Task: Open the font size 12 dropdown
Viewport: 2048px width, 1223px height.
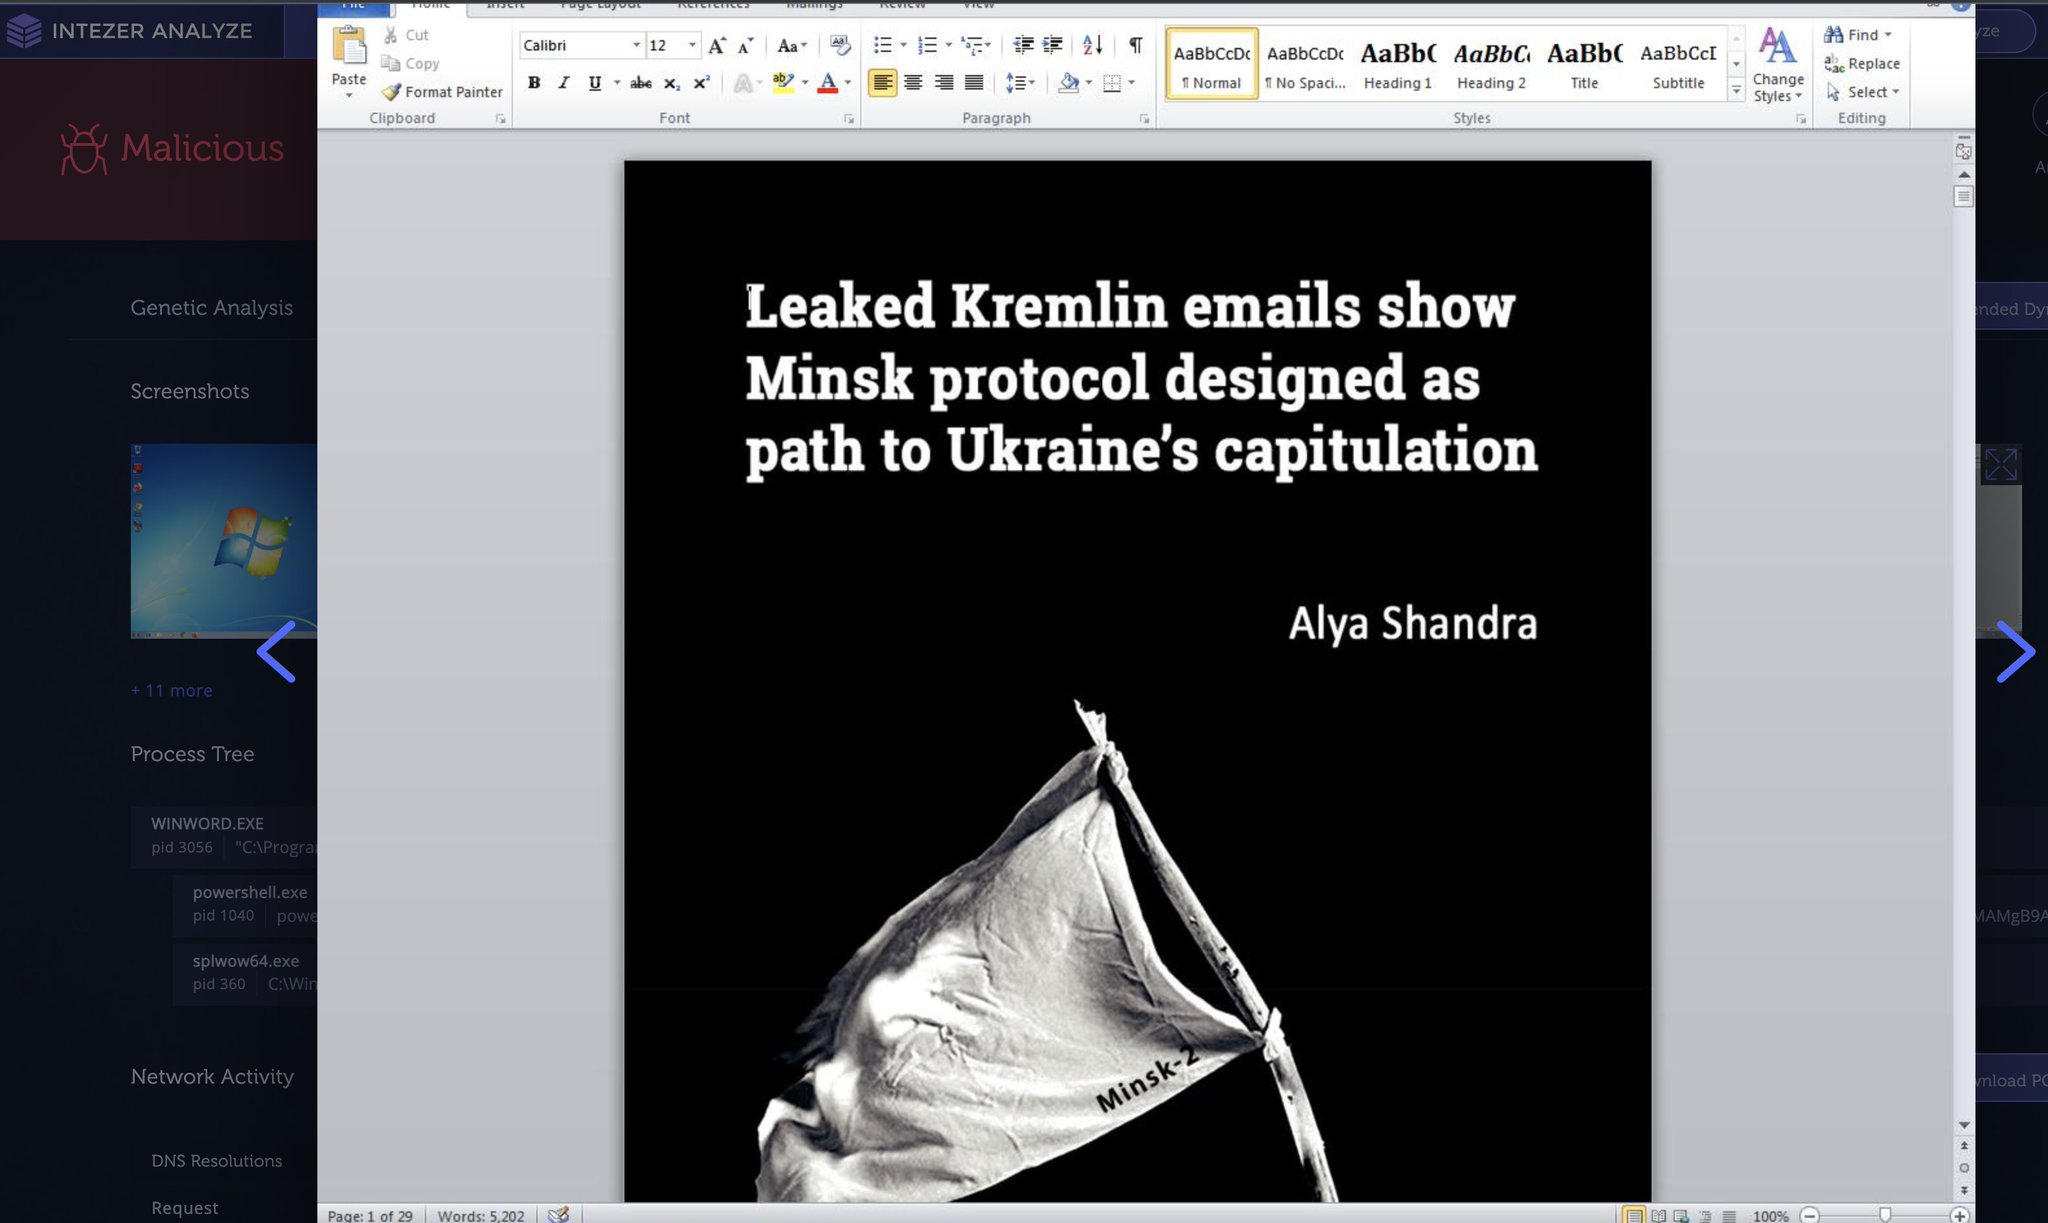Action: point(692,45)
